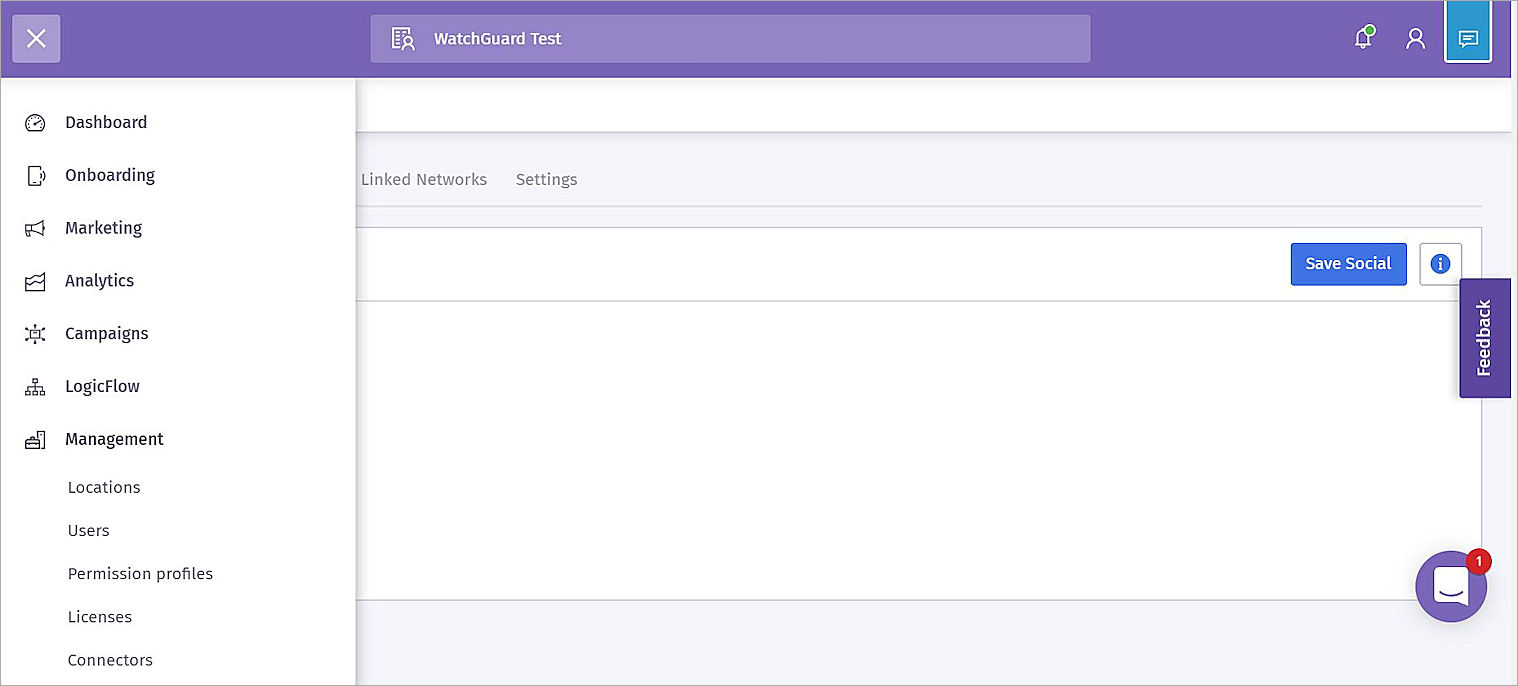1518x686 pixels.
Task: Expand the Campaigns menu item
Action: point(106,334)
